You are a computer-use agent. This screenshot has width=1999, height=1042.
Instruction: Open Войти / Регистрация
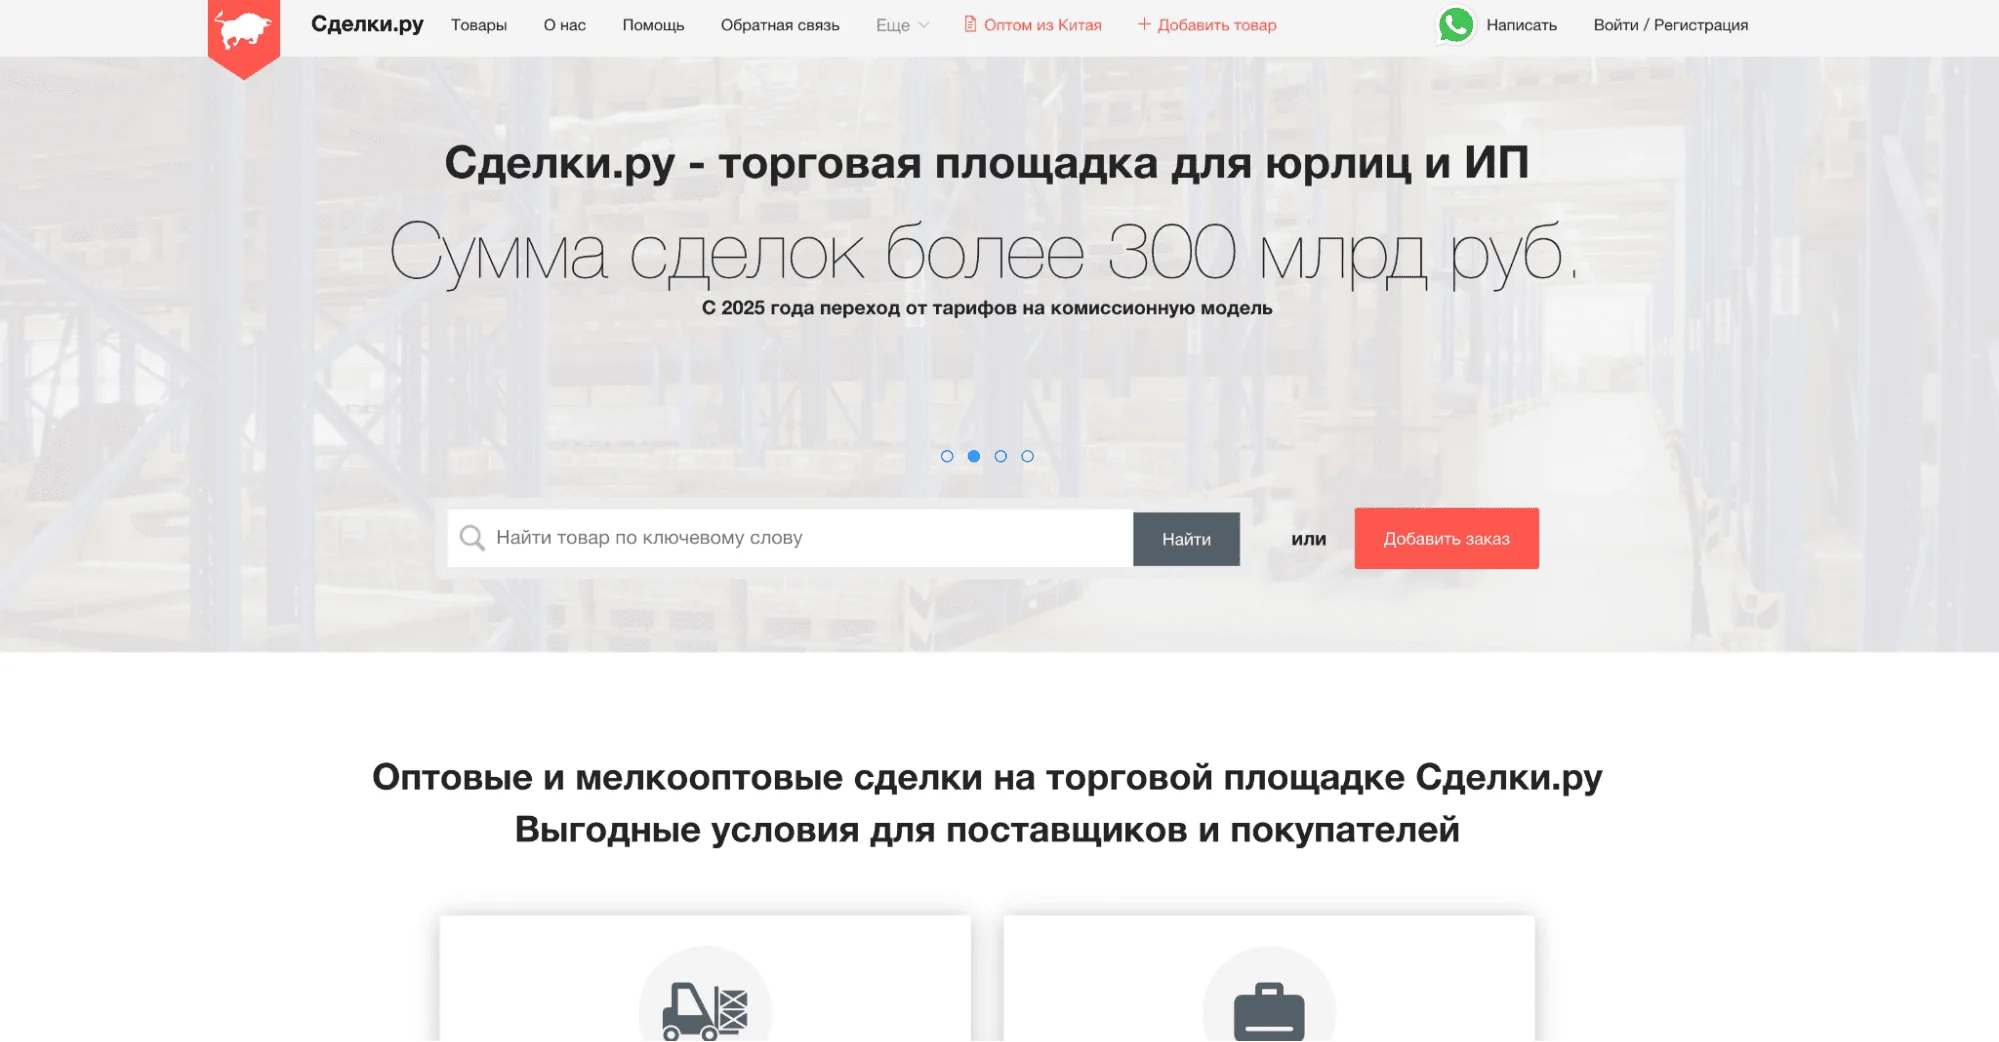click(1671, 24)
